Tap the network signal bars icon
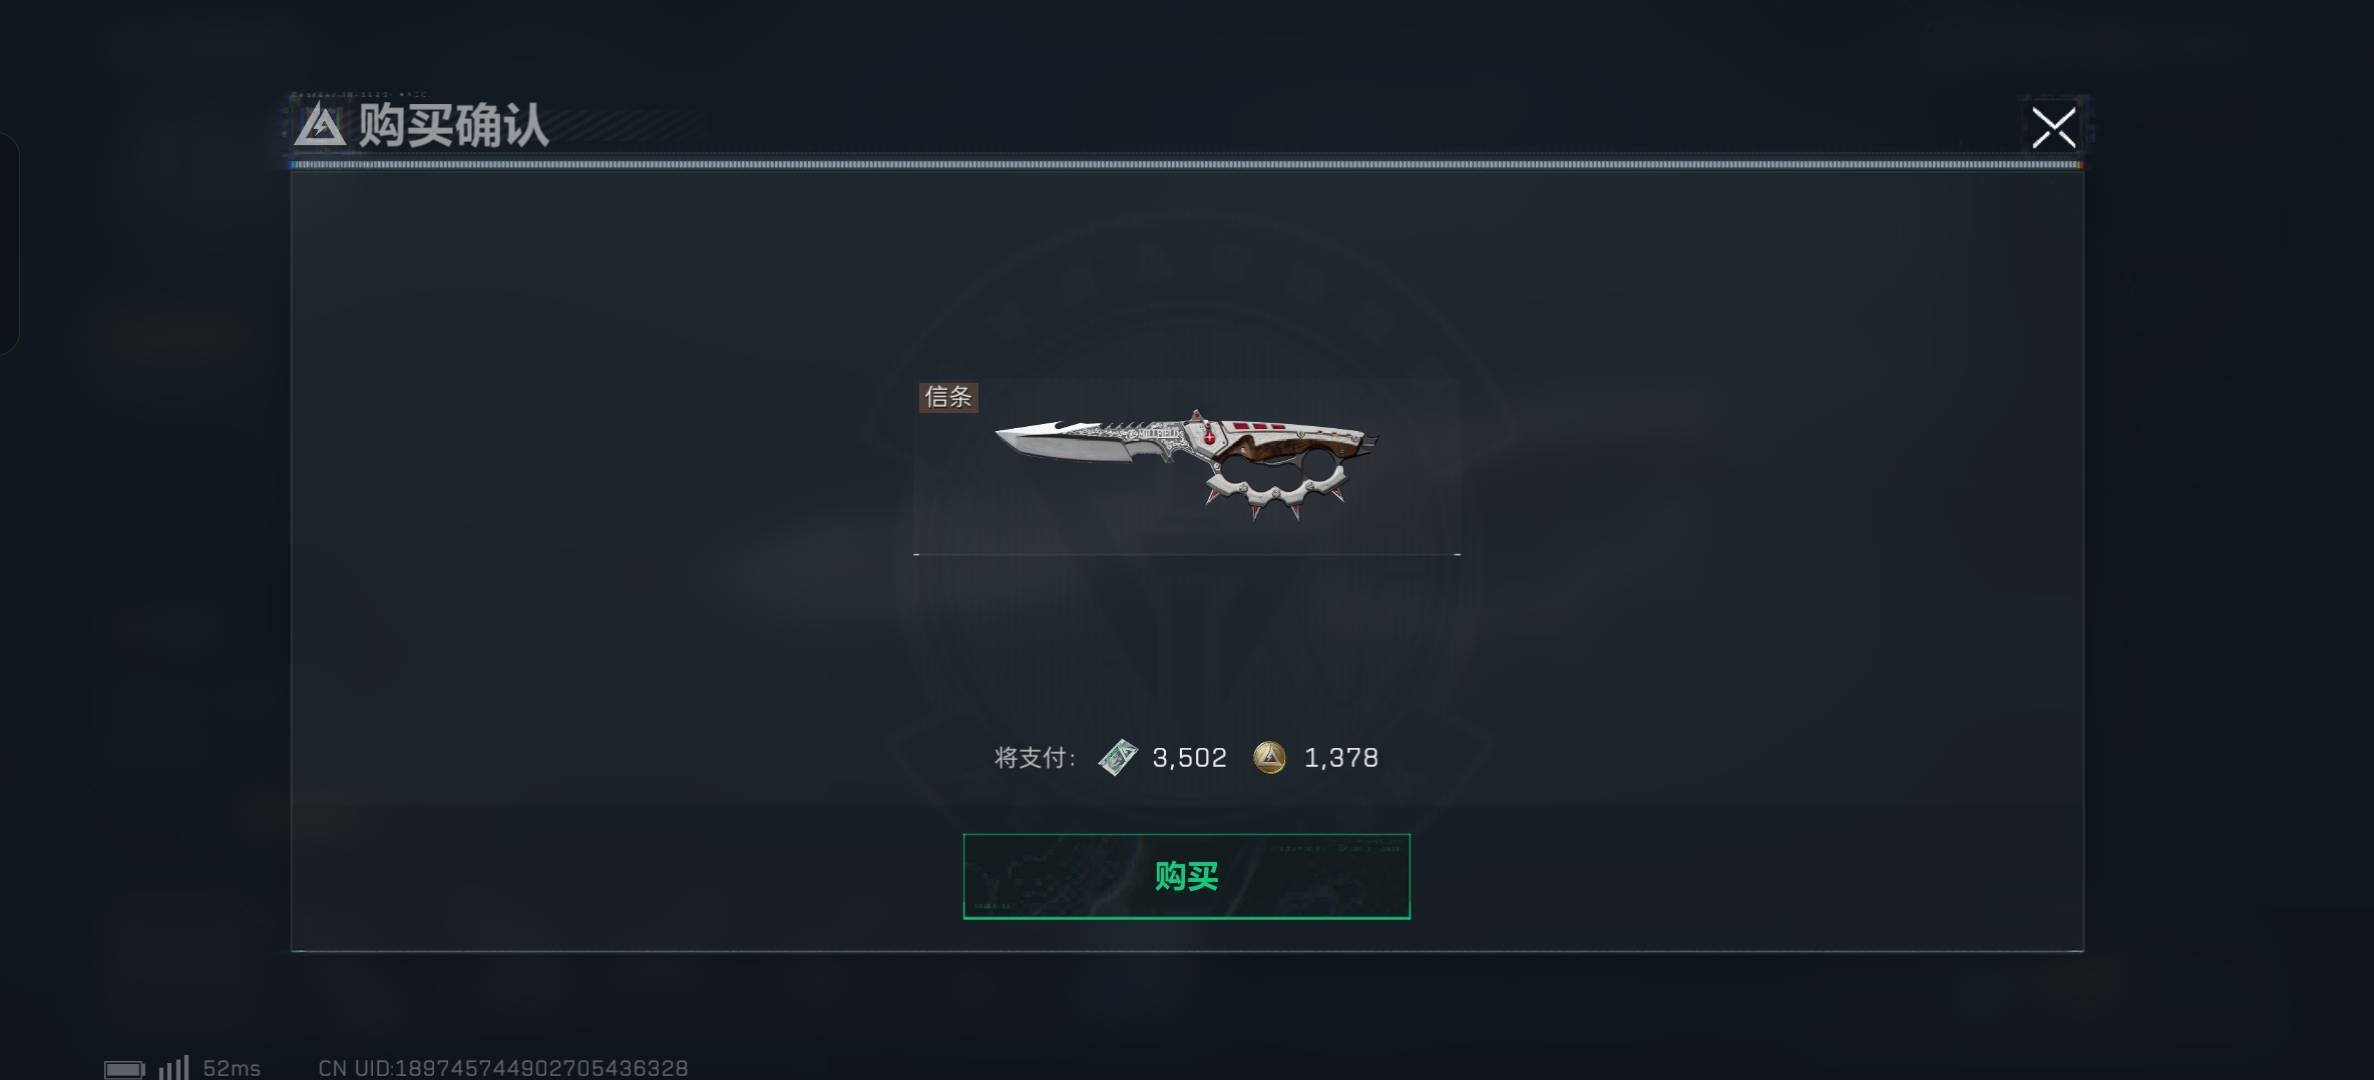 174,1067
